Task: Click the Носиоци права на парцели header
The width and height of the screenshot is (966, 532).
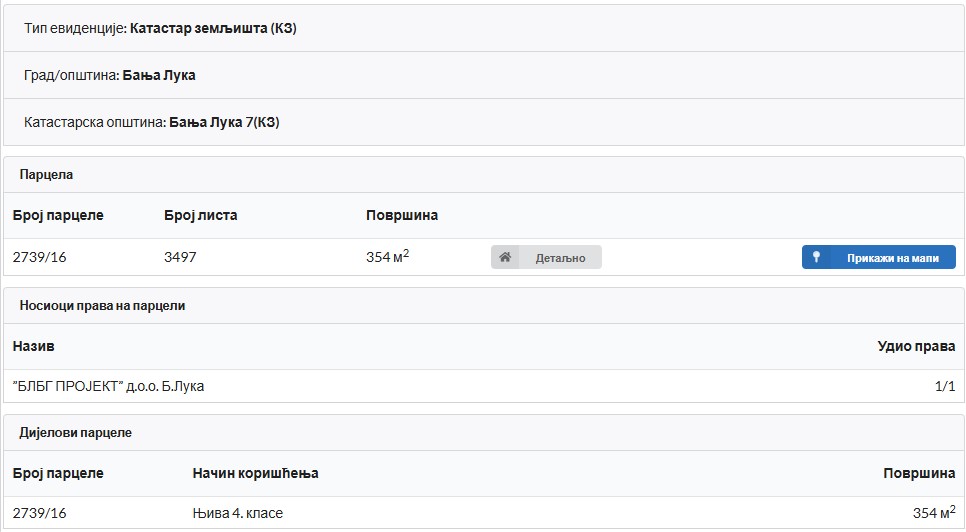Action: click(x=102, y=306)
